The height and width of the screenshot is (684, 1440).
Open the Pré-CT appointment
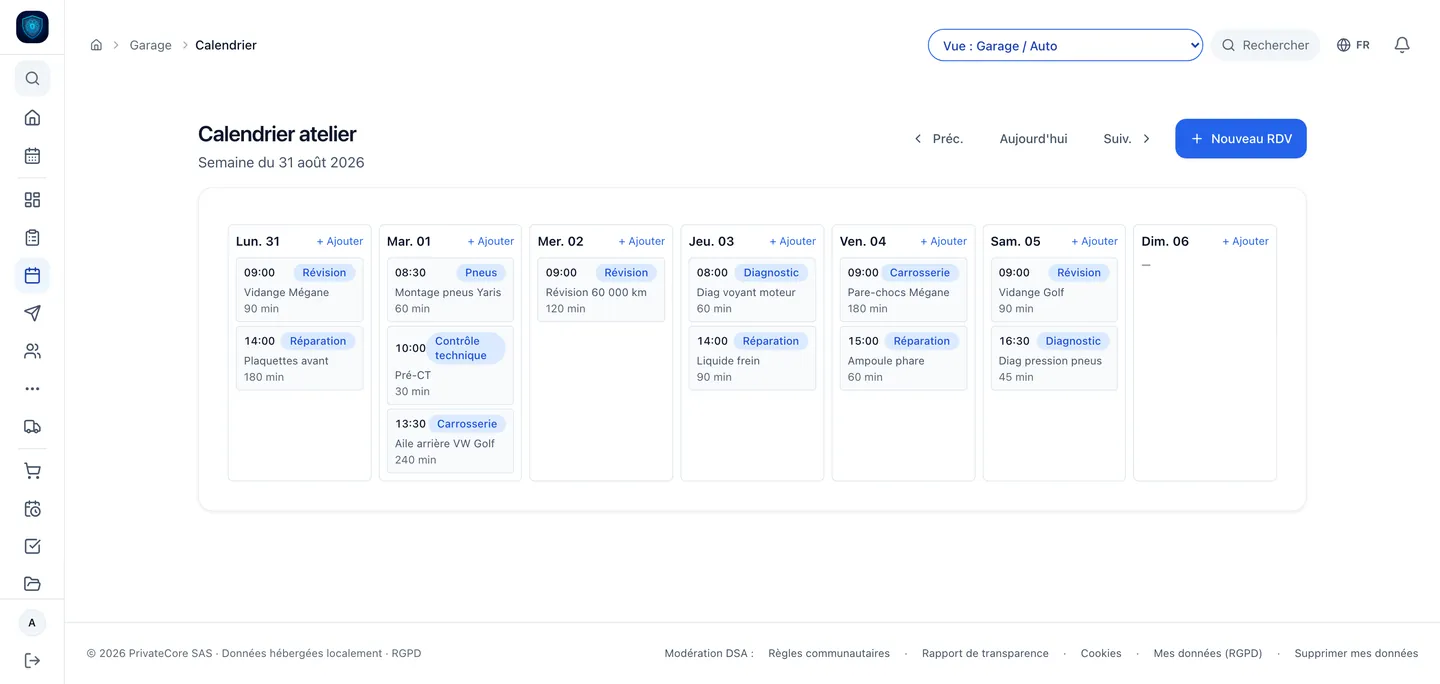(450, 365)
